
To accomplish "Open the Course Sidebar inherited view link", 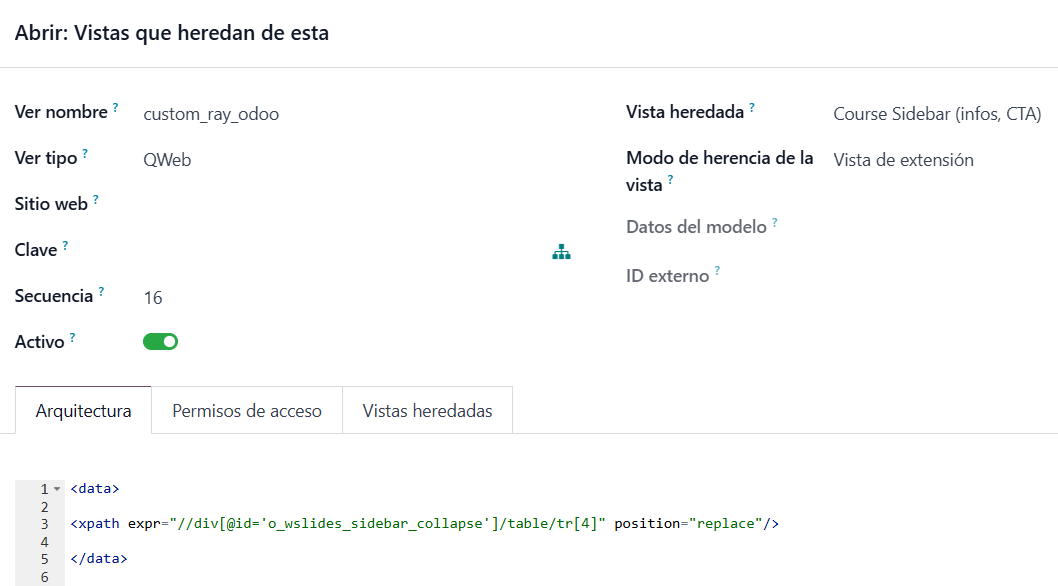I will (x=936, y=114).
